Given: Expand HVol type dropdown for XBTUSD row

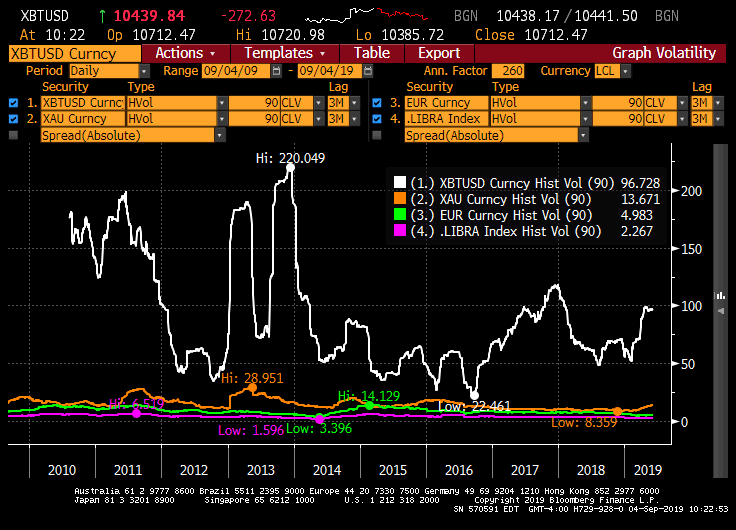Looking at the screenshot, I should point(222,103).
